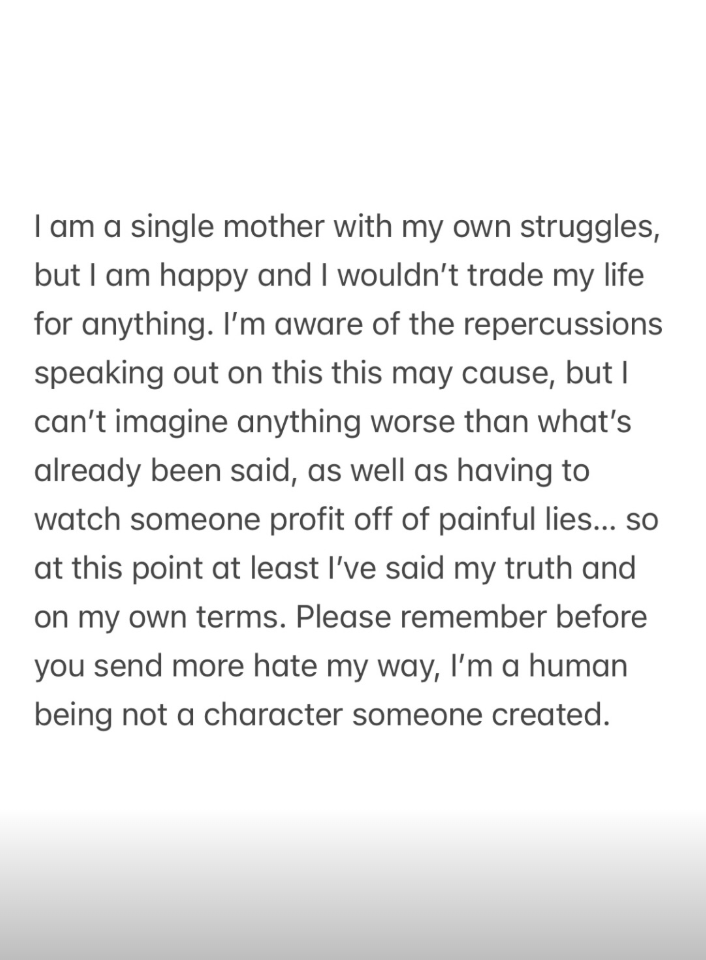This screenshot has width=706, height=960.
Task: Click the word "character"
Action: tap(263, 716)
